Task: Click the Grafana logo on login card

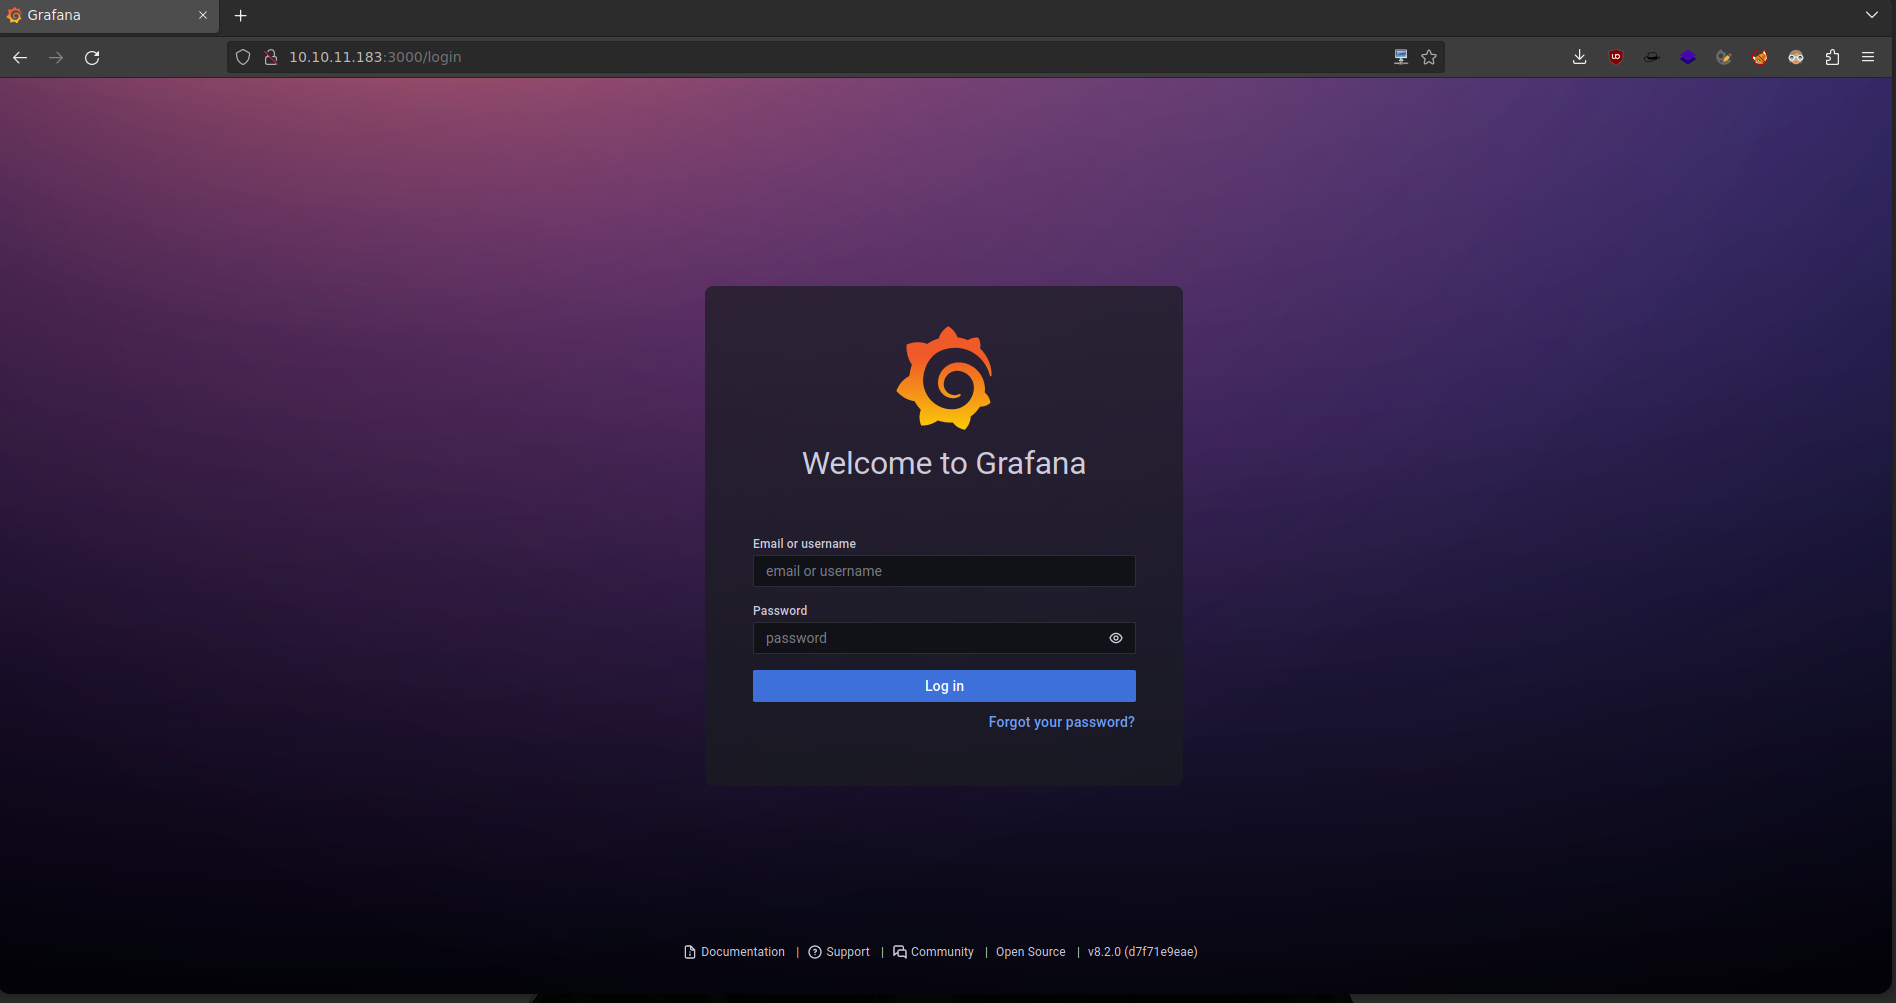Action: pos(944,378)
